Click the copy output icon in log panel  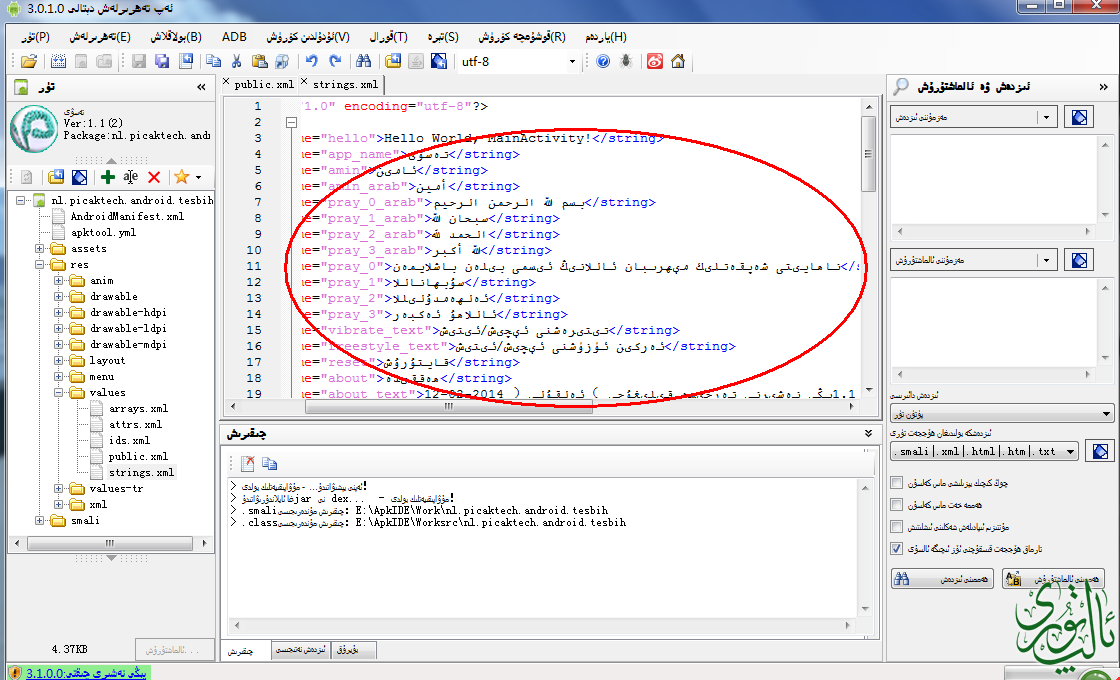pos(269,464)
